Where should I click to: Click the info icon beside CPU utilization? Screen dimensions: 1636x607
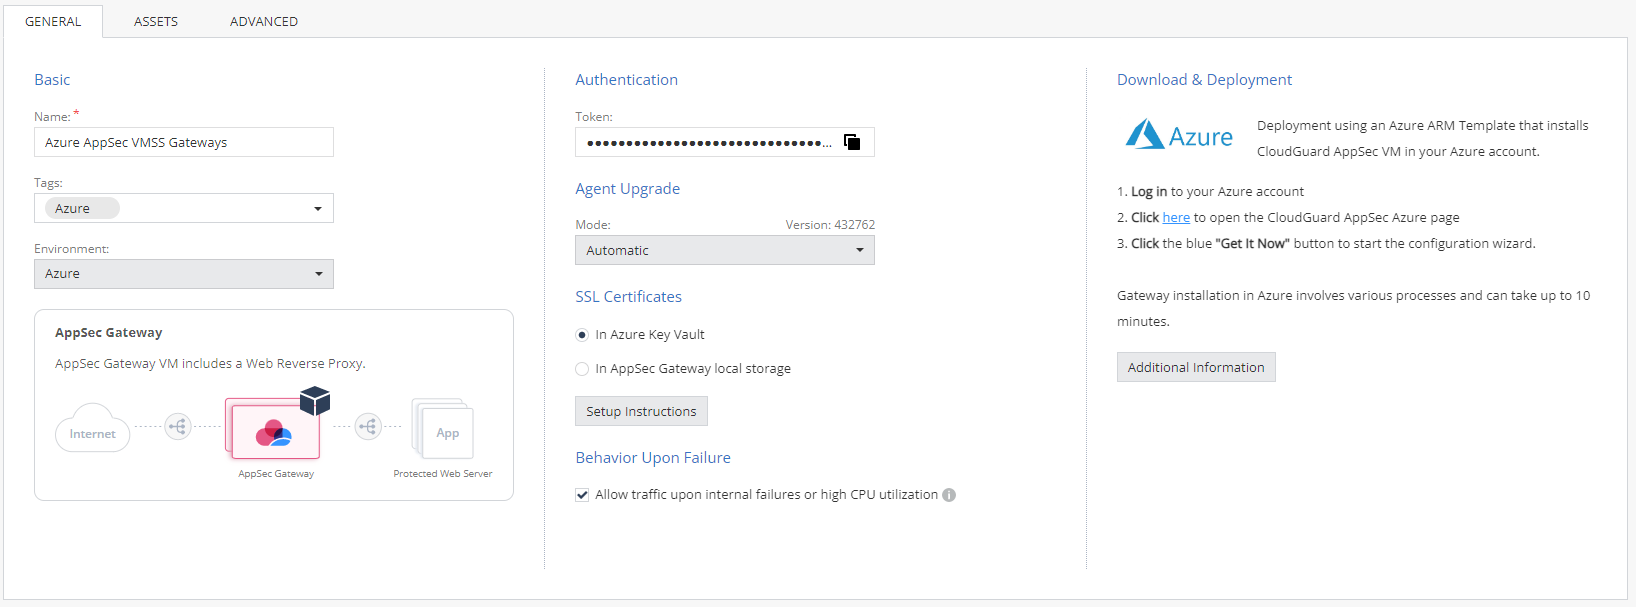pyautogui.click(x=949, y=495)
